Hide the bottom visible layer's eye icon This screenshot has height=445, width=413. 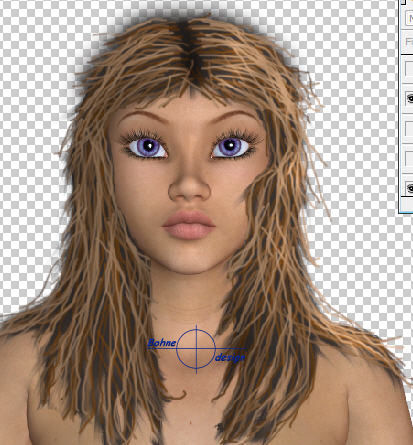click(x=410, y=188)
